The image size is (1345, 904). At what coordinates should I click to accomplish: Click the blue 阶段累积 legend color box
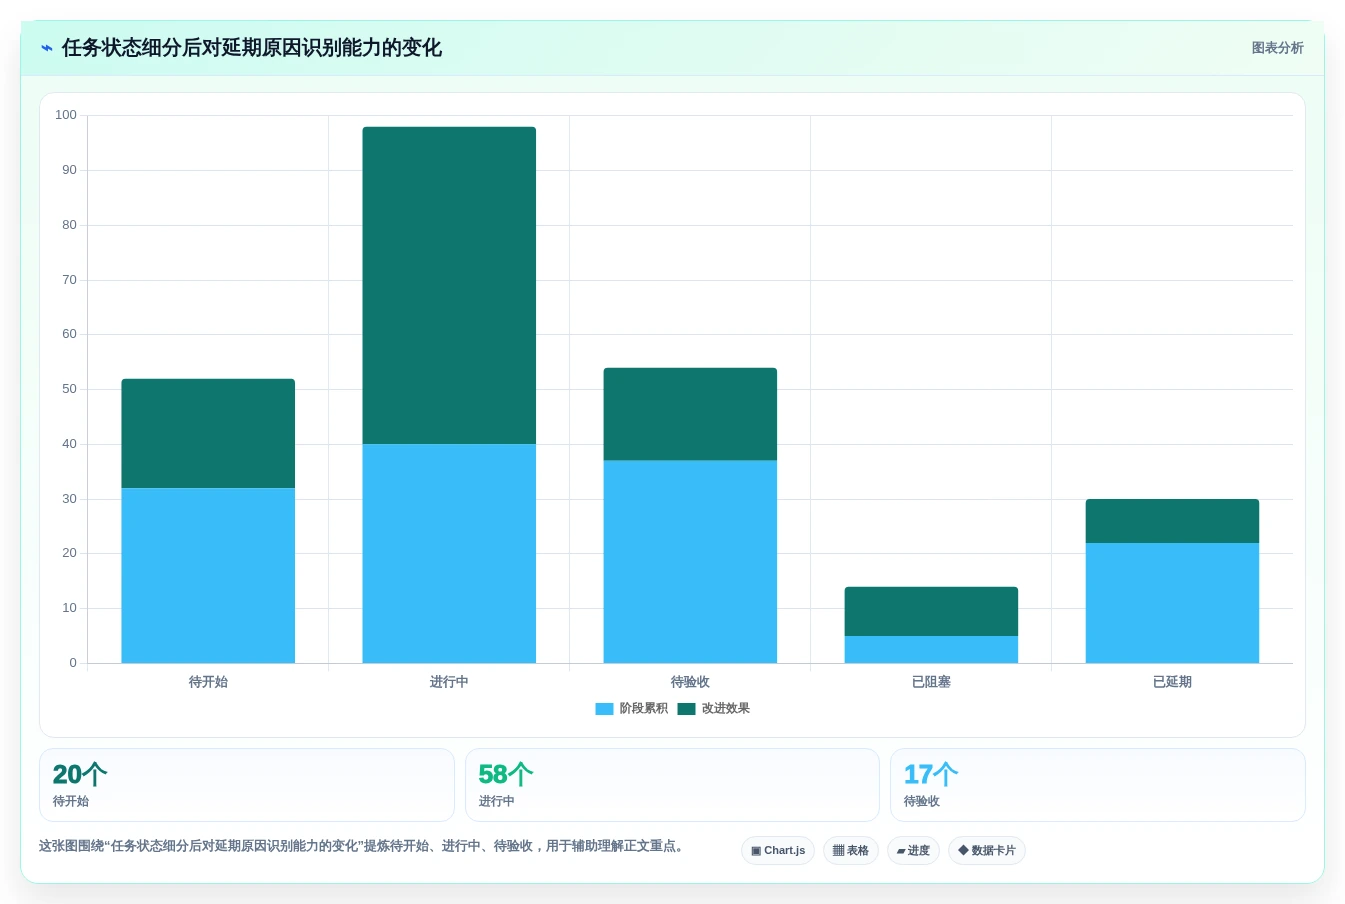604,709
